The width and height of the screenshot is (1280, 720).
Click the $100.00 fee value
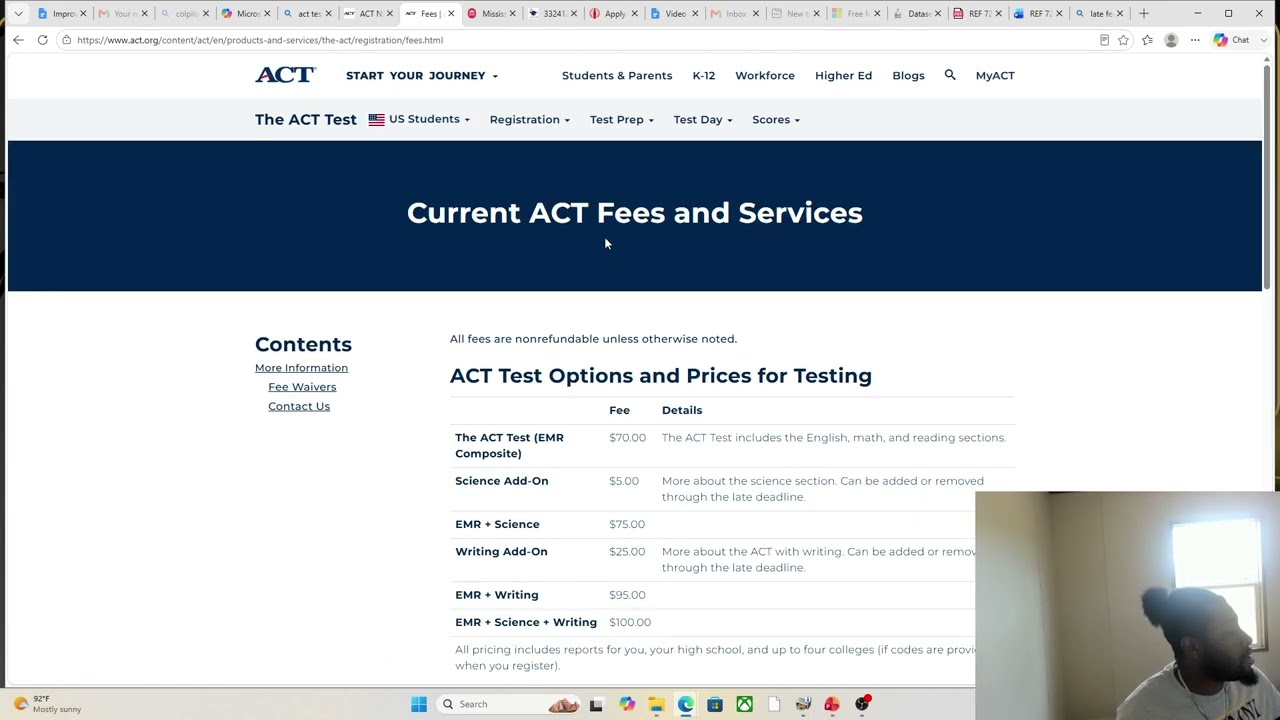[630, 622]
